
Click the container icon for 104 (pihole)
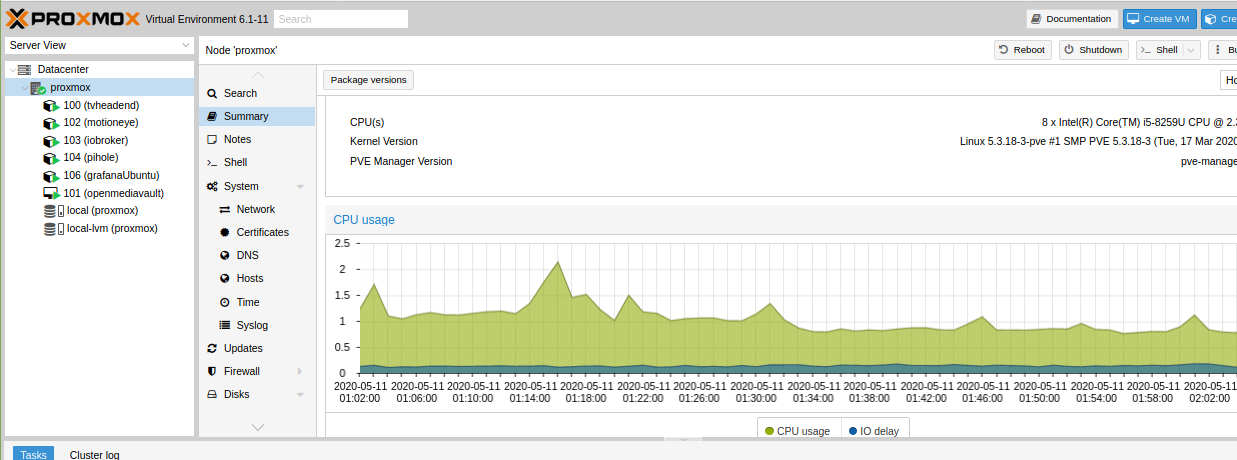pyautogui.click(x=51, y=158)
